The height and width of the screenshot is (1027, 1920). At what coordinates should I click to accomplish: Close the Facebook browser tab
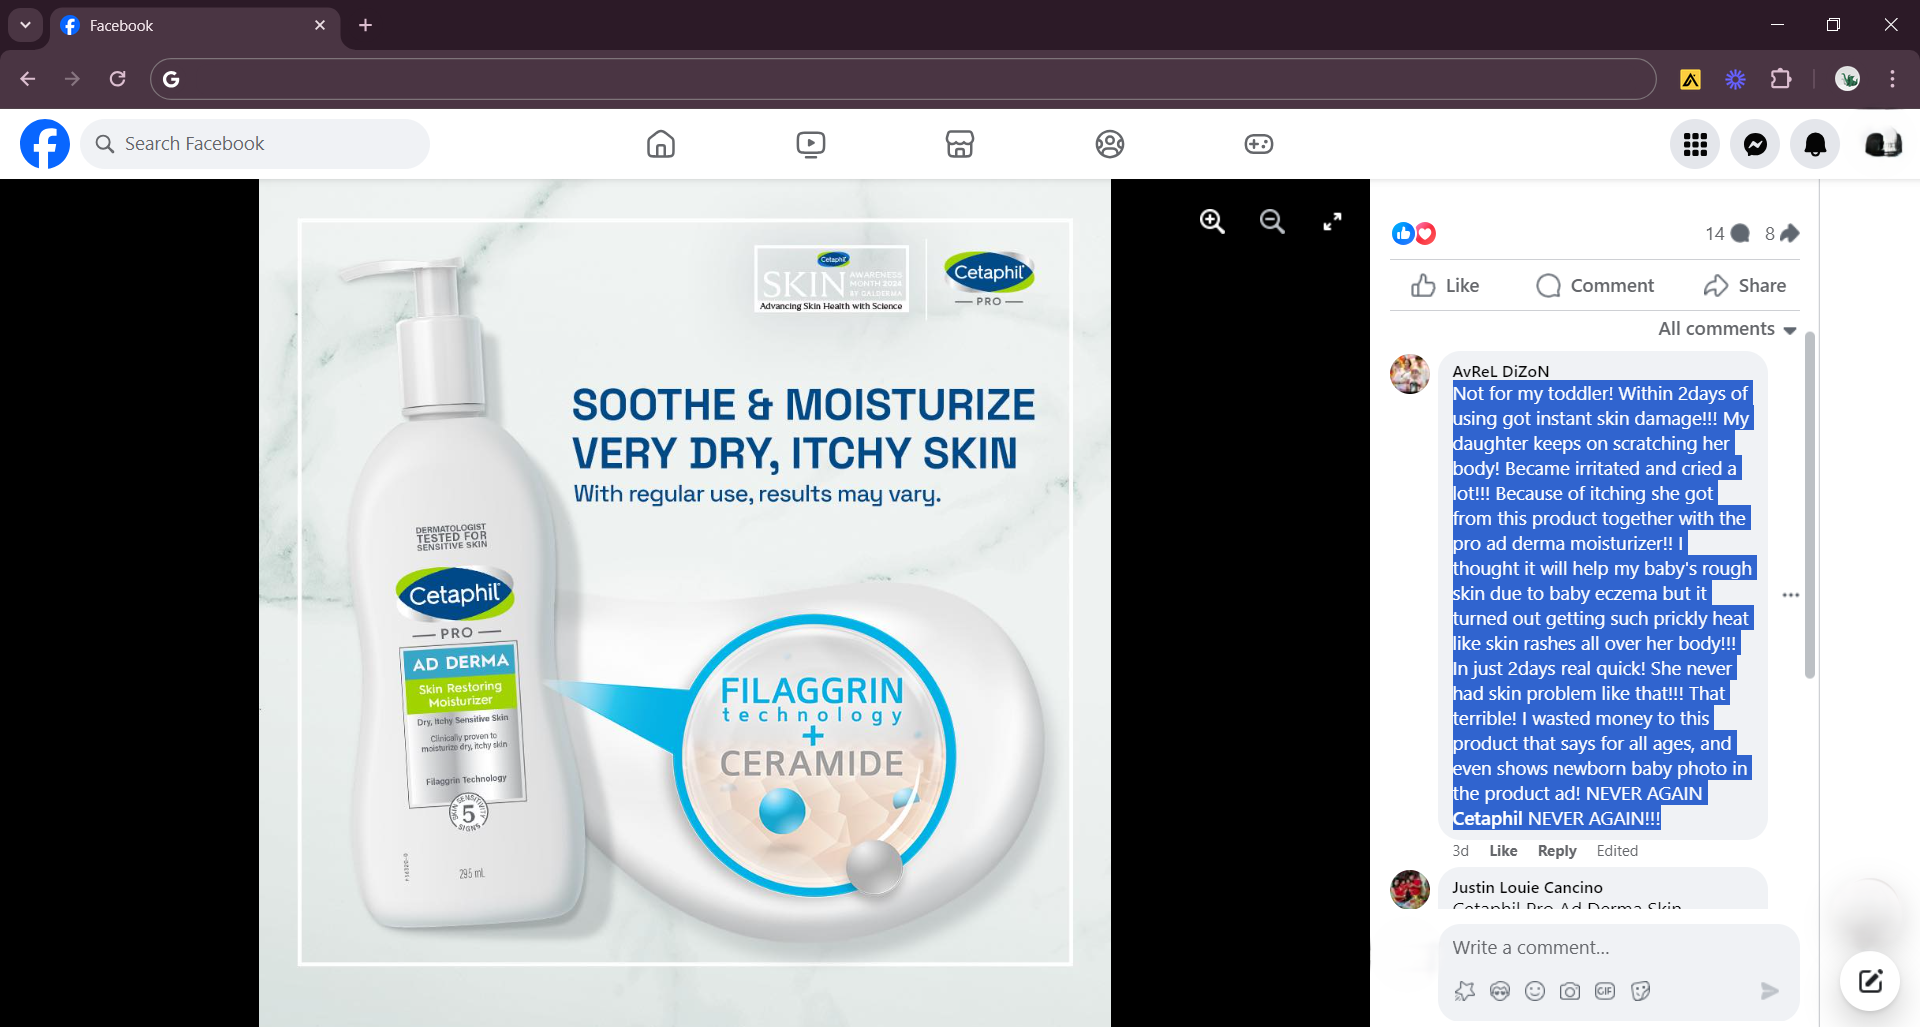coord(320,25)
